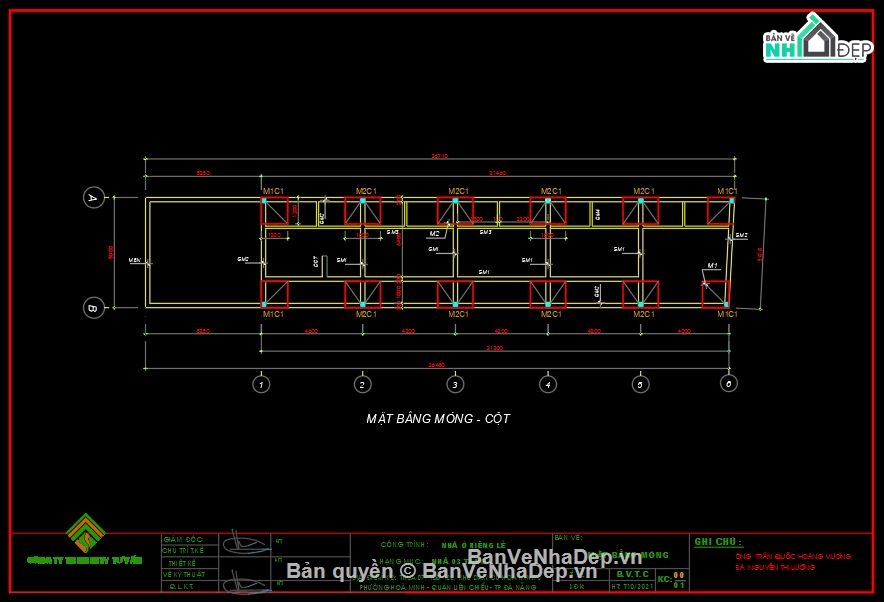Click the grid axis bubble numbered 6

tap(730, 383)
